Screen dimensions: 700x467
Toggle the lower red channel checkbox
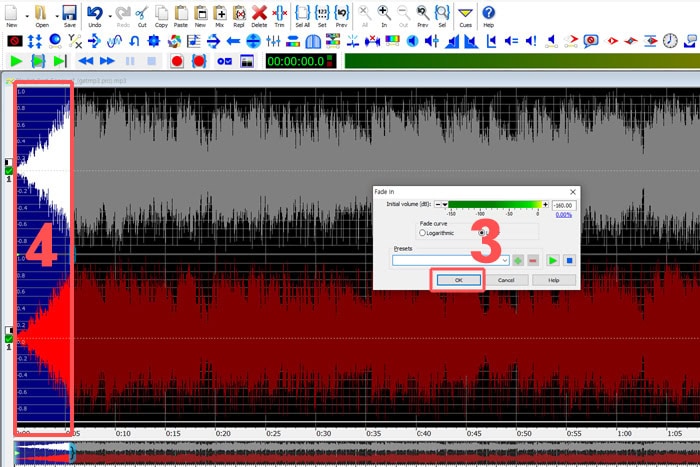coord(8,338)
